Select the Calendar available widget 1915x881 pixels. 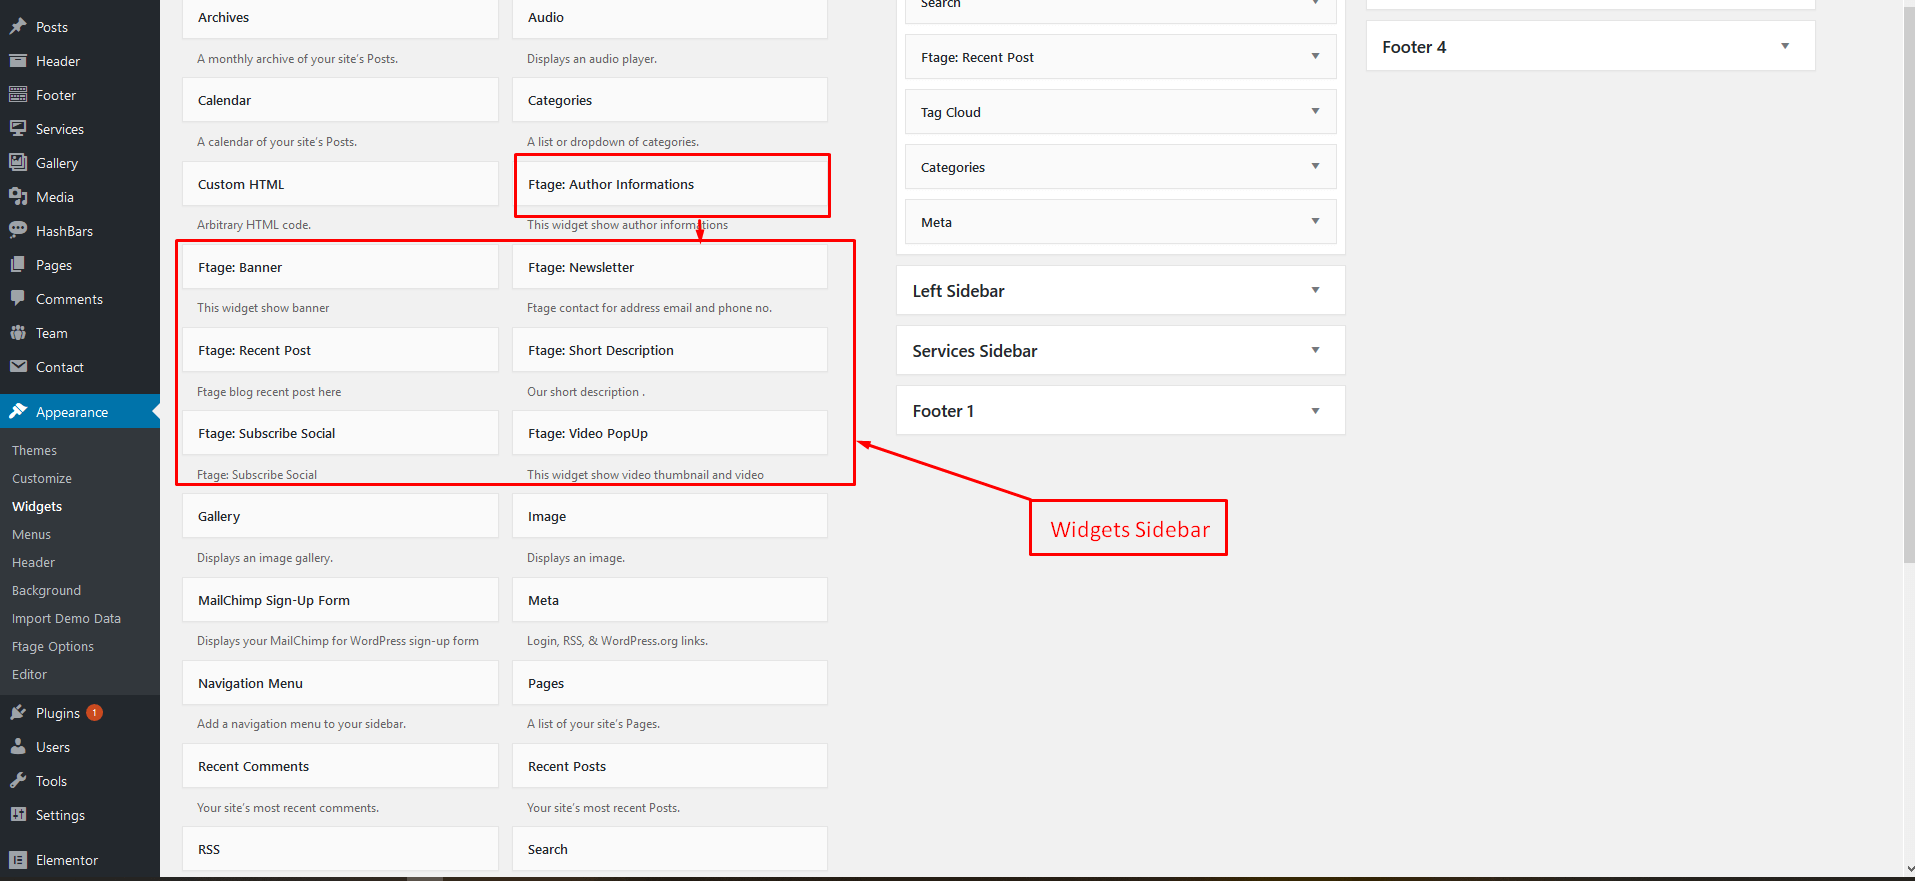point(340,100)
